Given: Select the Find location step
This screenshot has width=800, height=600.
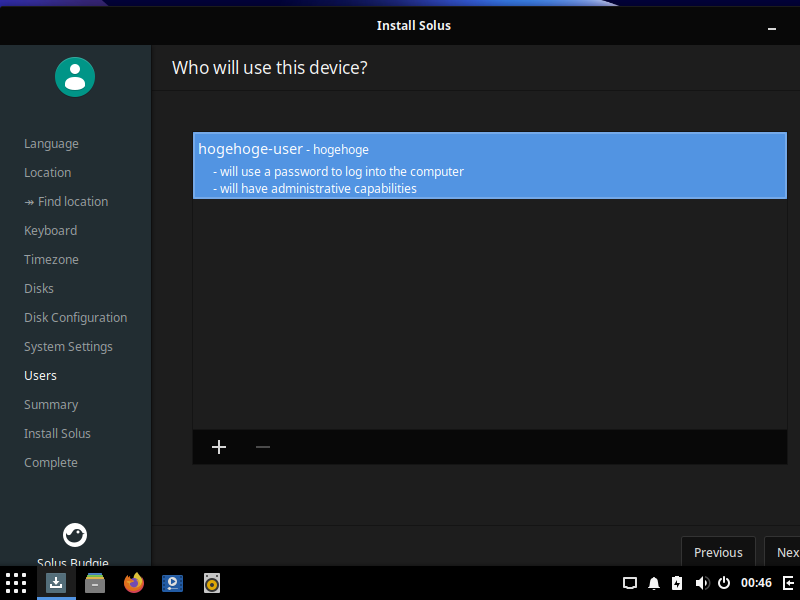Looking at the screenshot, I should 66,202.
